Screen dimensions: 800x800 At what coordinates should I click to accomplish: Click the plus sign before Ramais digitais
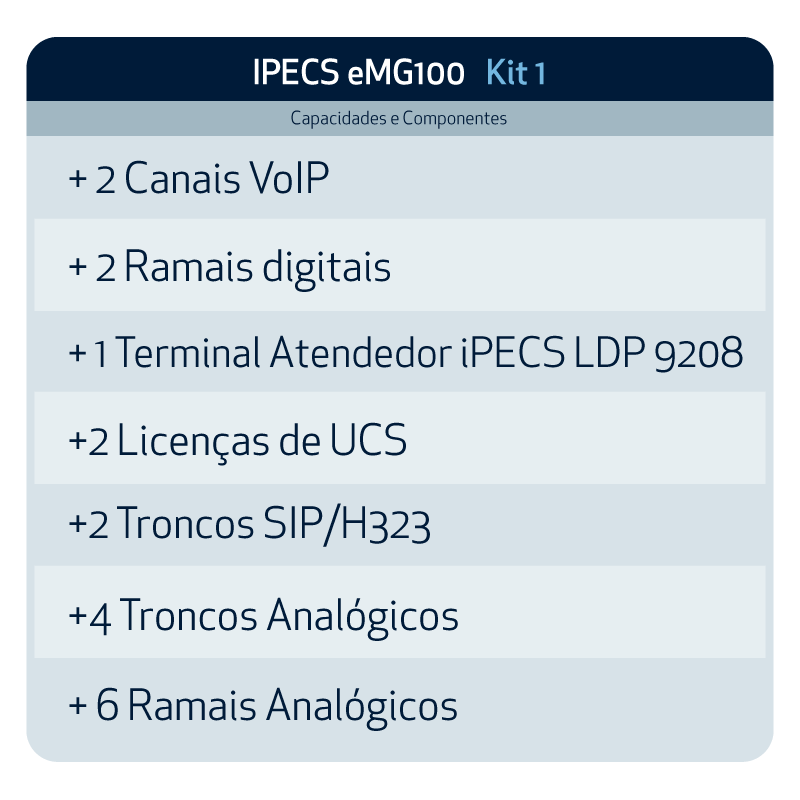click(x=78, y=269)
